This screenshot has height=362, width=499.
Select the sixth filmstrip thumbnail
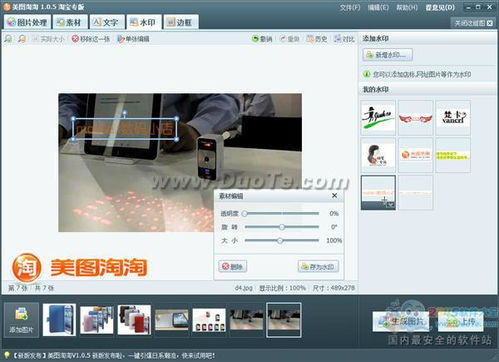click(x=246, y=319)
